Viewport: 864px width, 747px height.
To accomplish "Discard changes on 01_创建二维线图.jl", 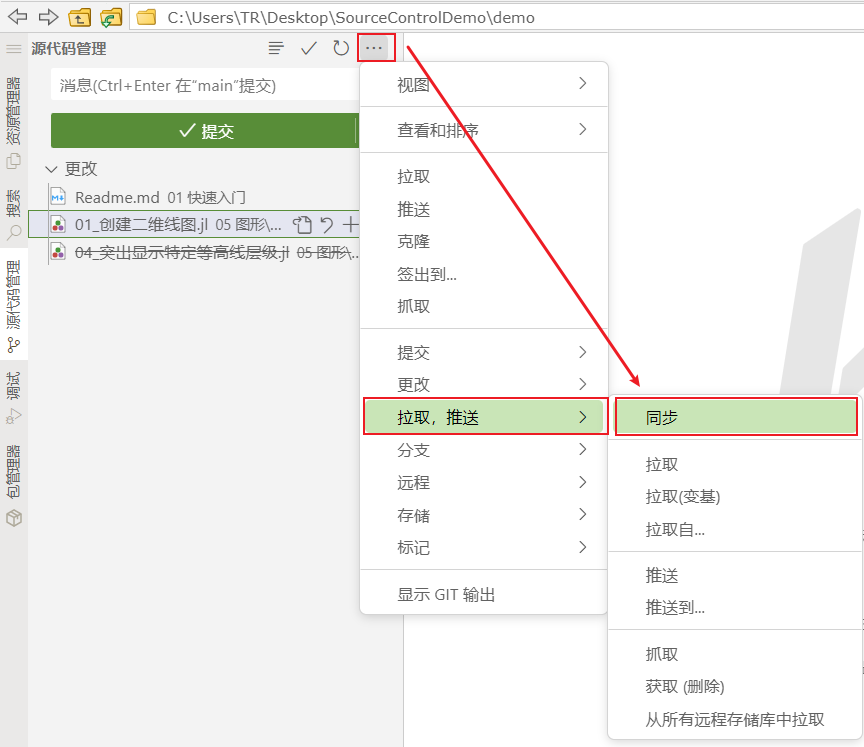I will coord(326,225).
